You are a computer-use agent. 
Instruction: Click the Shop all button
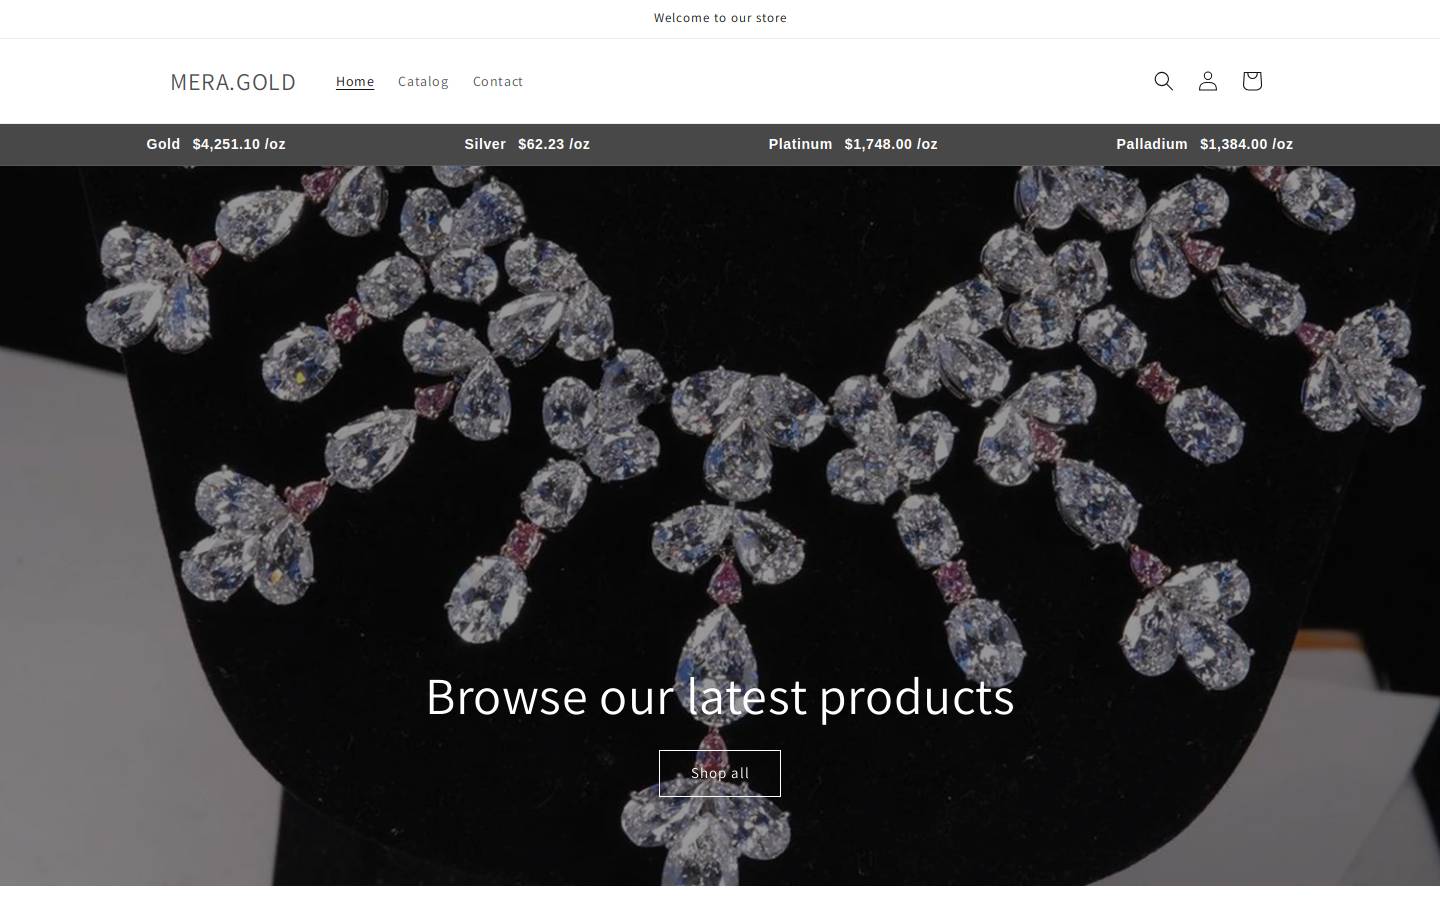point(720,773)
